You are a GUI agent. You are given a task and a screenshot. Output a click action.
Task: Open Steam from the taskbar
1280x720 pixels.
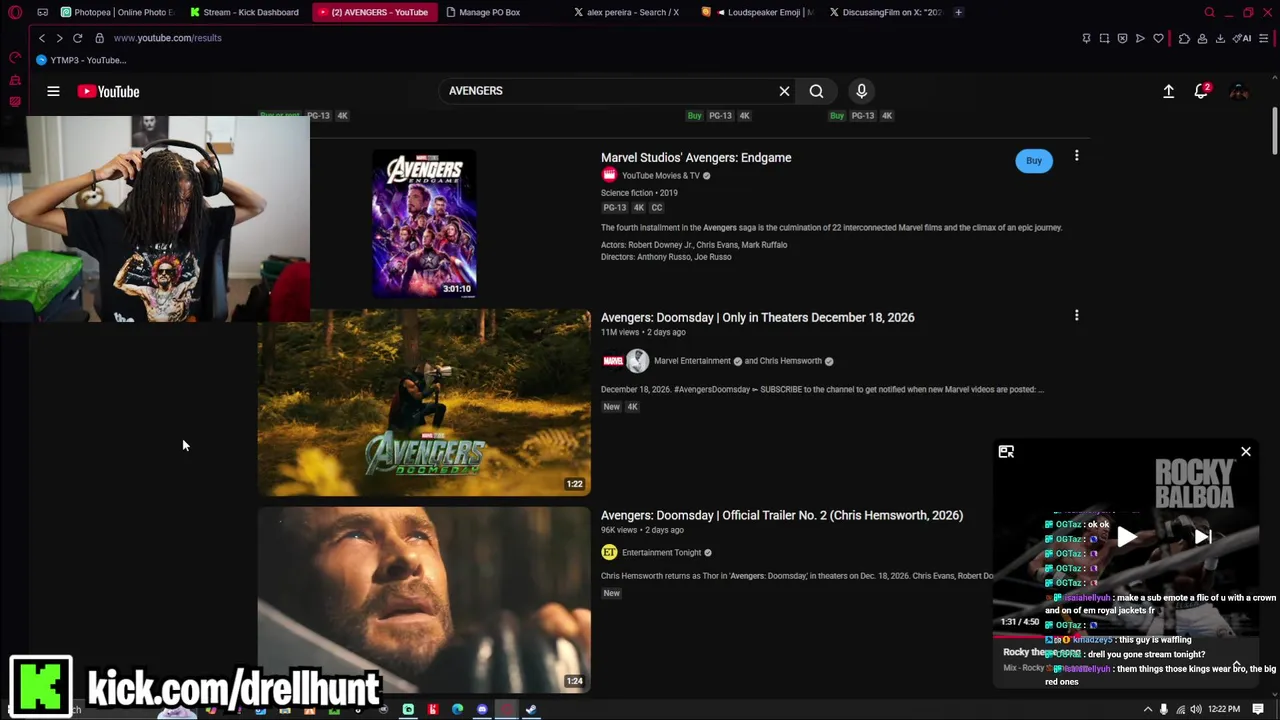(x=530, y=710)
